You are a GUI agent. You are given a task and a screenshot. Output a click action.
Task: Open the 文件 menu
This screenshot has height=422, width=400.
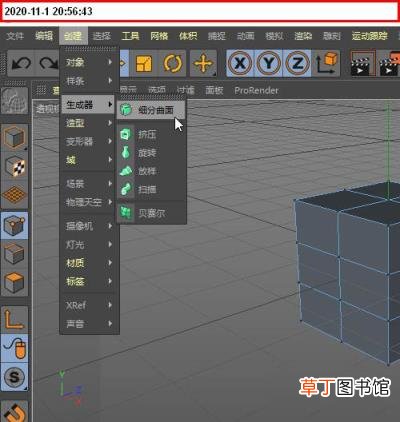coord(15,36)
